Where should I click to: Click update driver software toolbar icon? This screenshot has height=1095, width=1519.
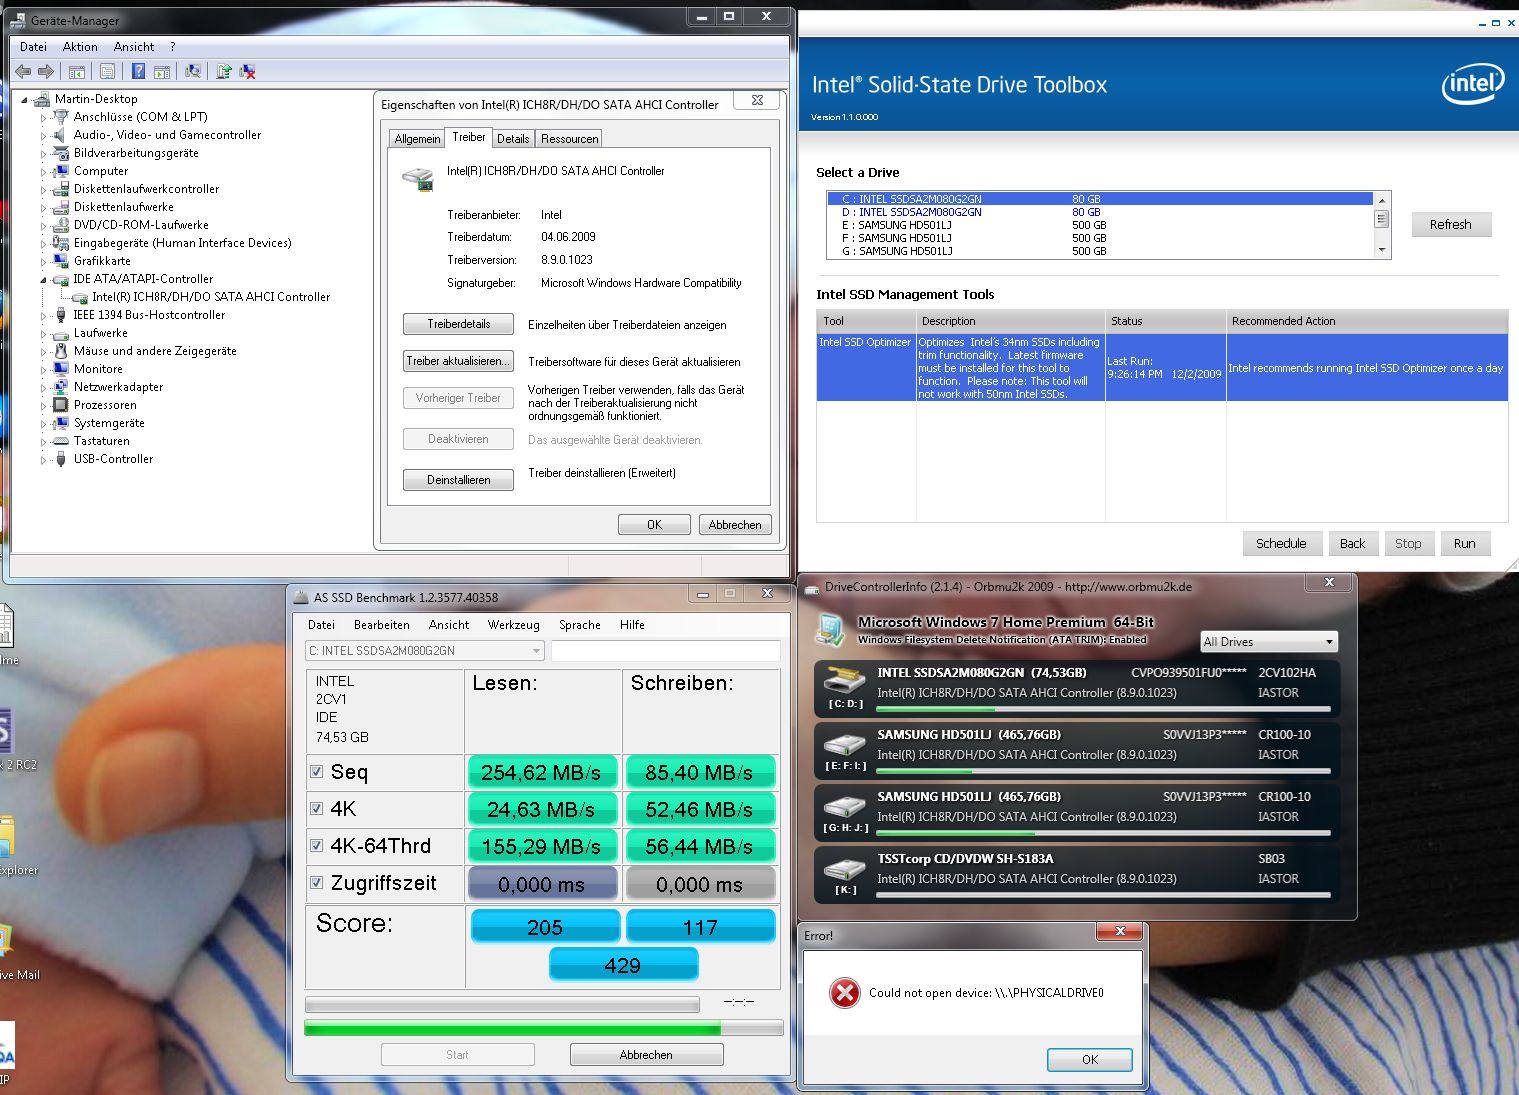pos(224,71)
